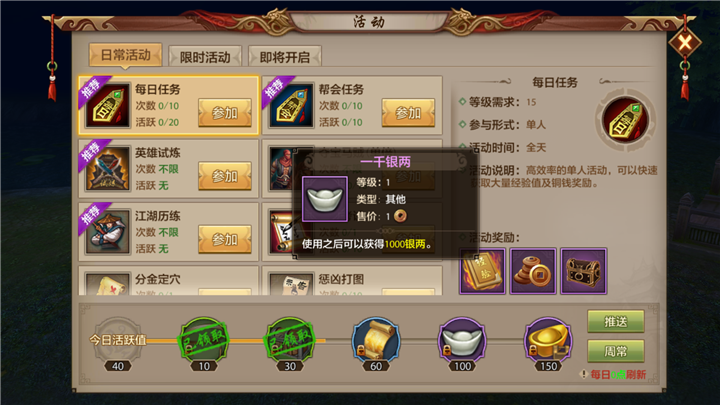Click 参加 for 英雄试炼
Viewport: 720px width, 405px height.
[x=225, y=176]
